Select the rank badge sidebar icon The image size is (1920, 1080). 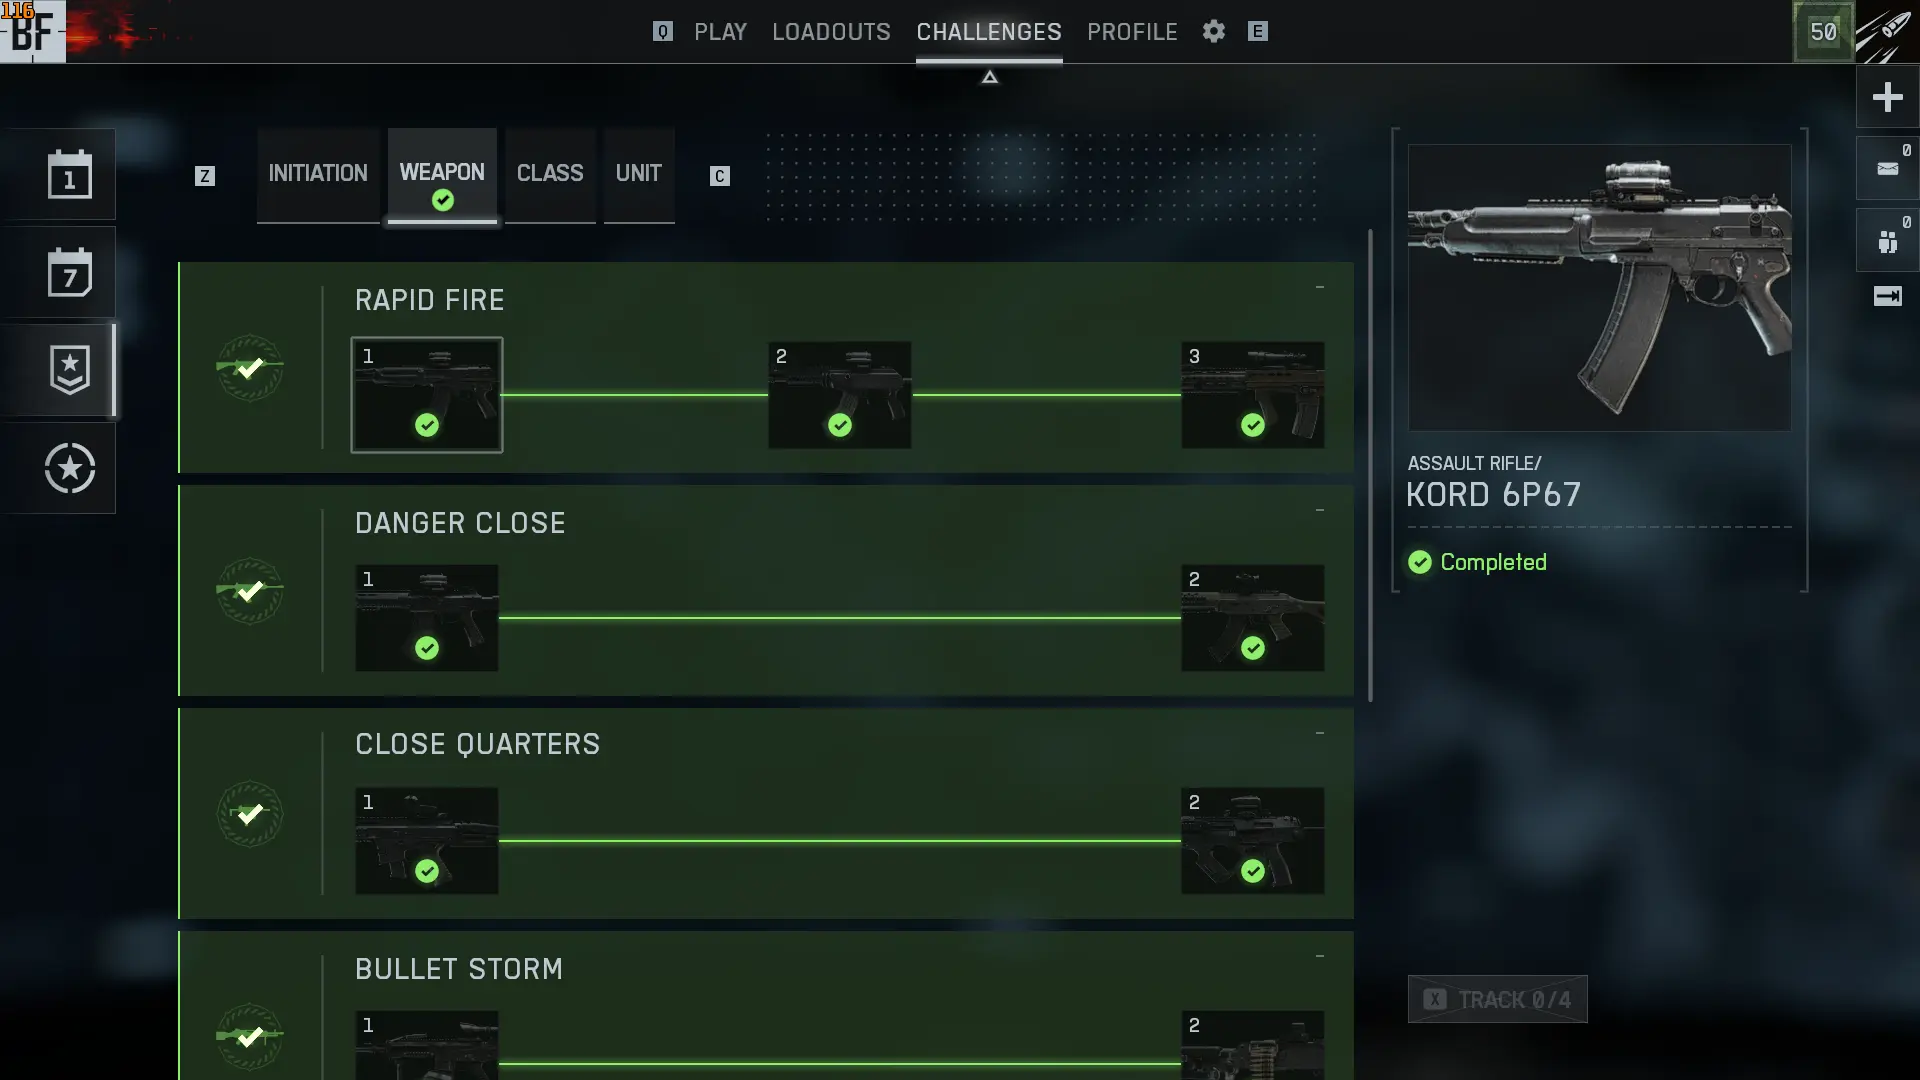pyautogui.click(x=69, y=370)
